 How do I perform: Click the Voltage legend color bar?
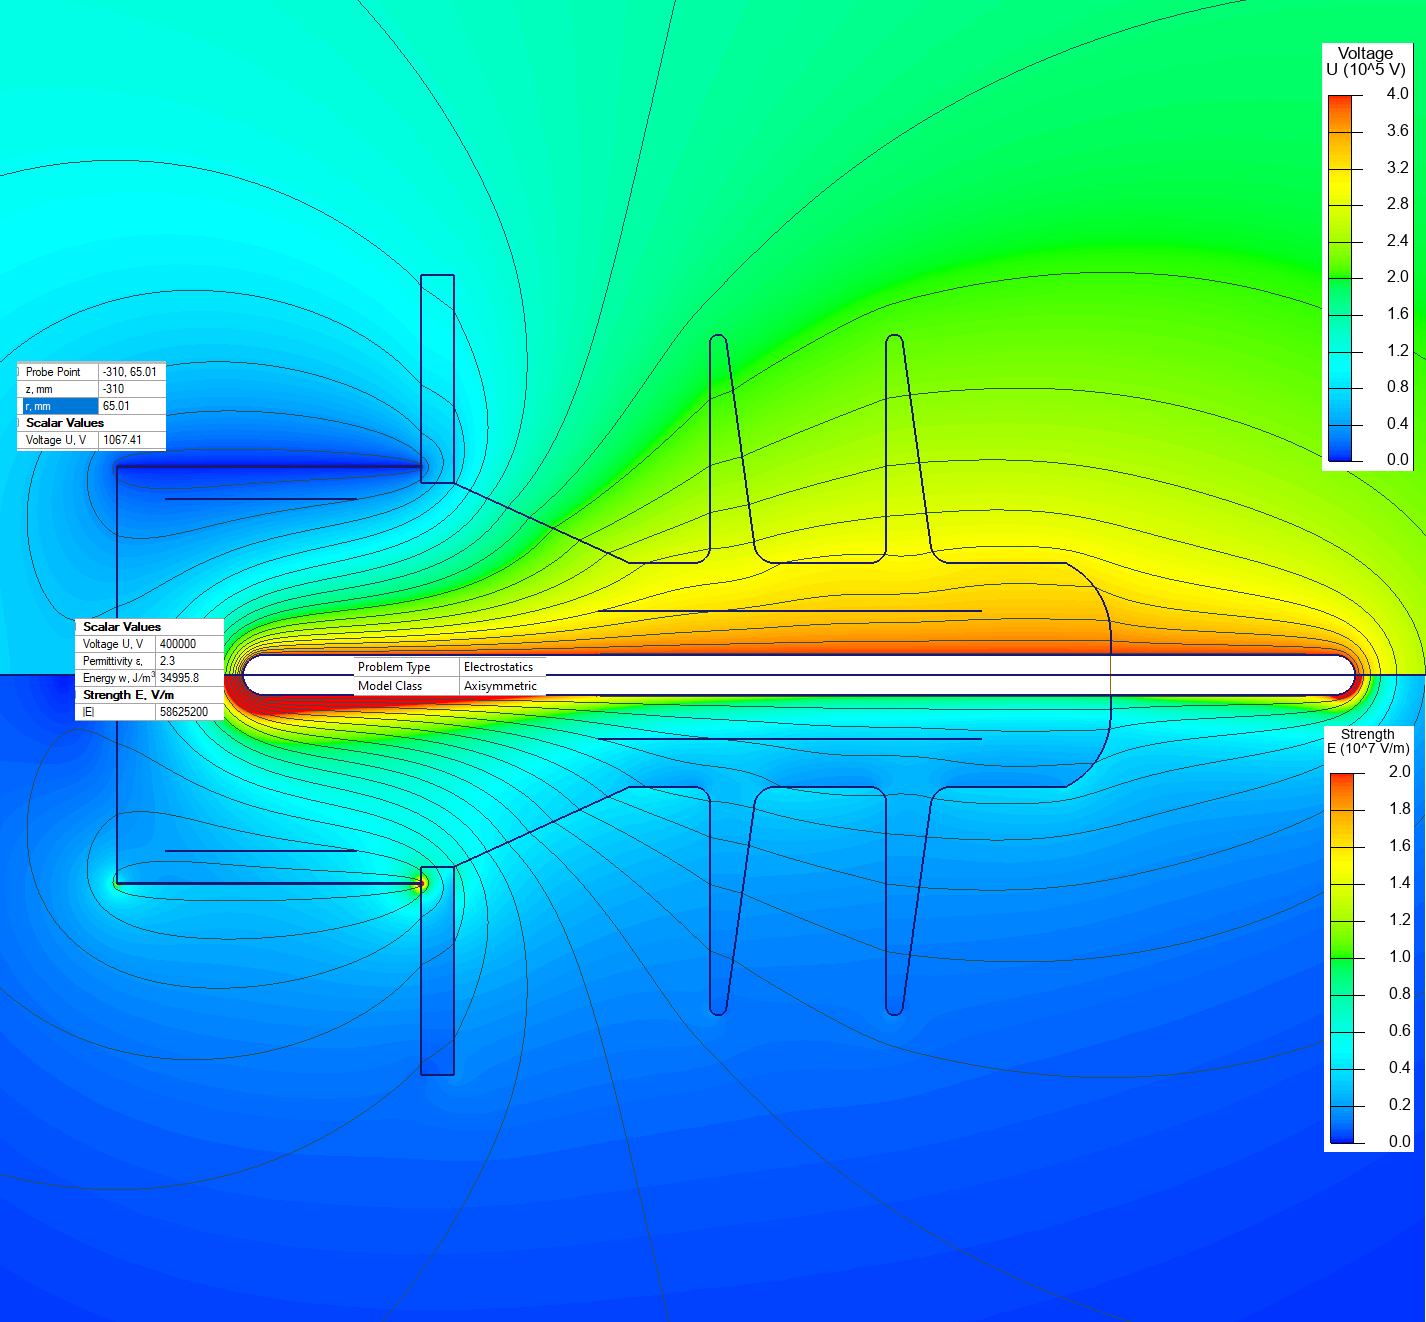[x=1340, y=278]
